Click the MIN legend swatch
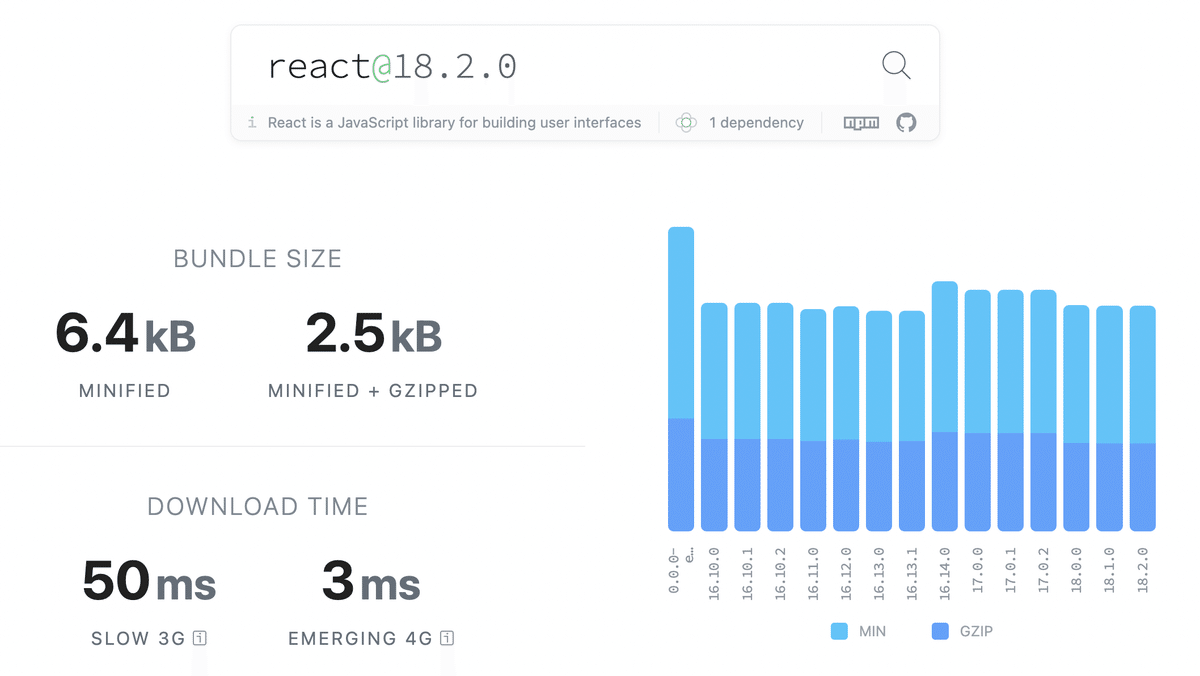The height and width of the screenshot is (676, 1200). point(839,631)
